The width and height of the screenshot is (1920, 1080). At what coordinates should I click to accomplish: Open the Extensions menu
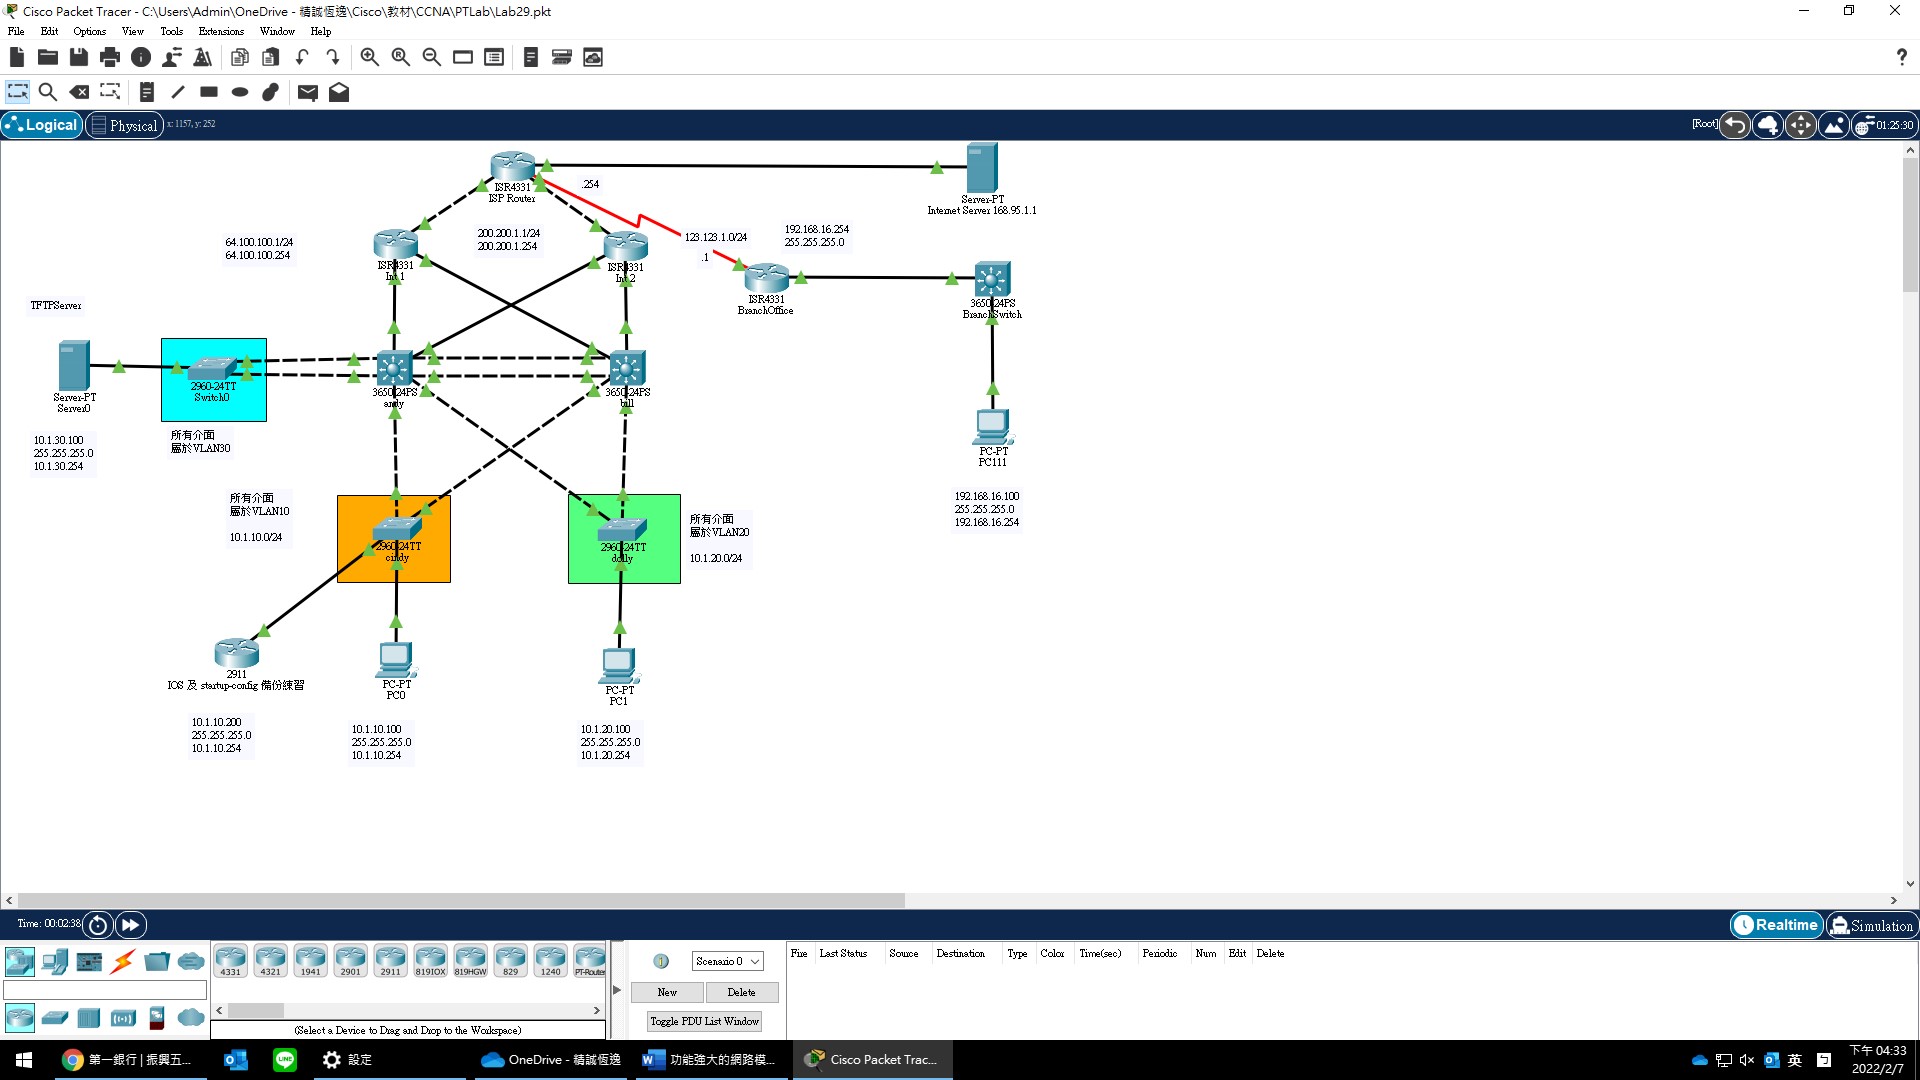(x=221, y=31)
